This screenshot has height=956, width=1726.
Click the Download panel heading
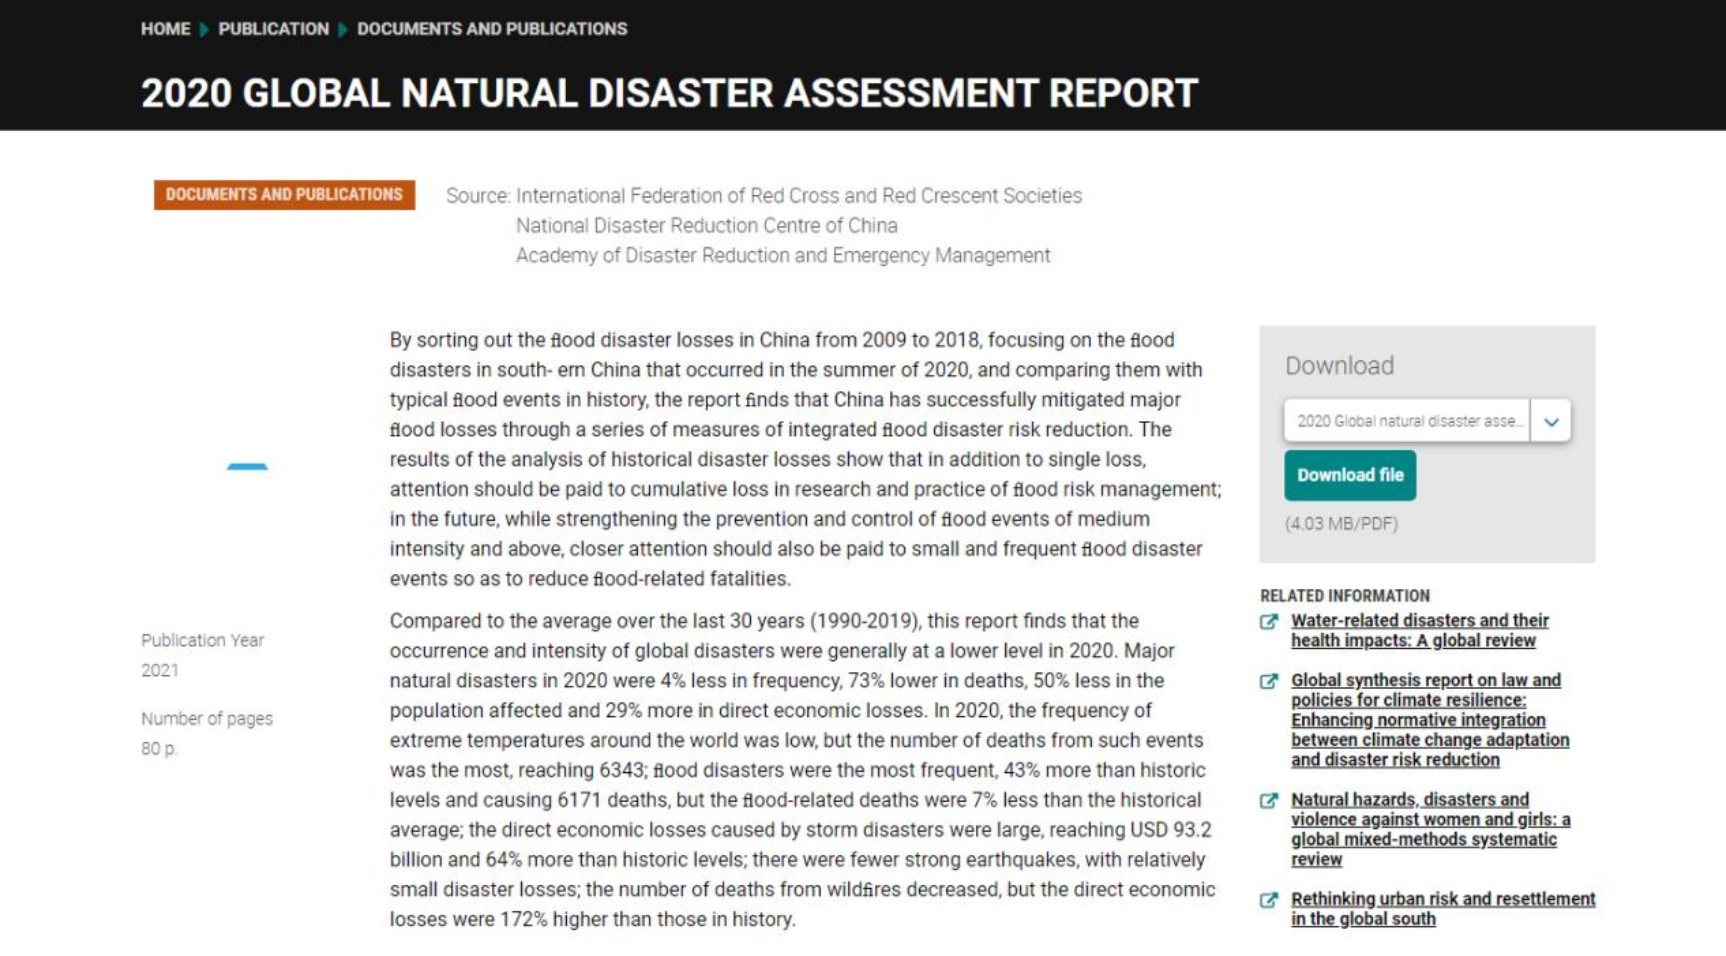tap(1339, 366)
